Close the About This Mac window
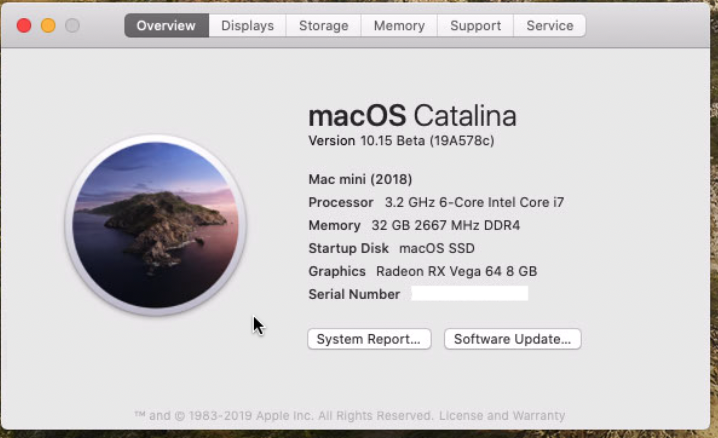Screen dimensions: 718x438 point(24,25)
